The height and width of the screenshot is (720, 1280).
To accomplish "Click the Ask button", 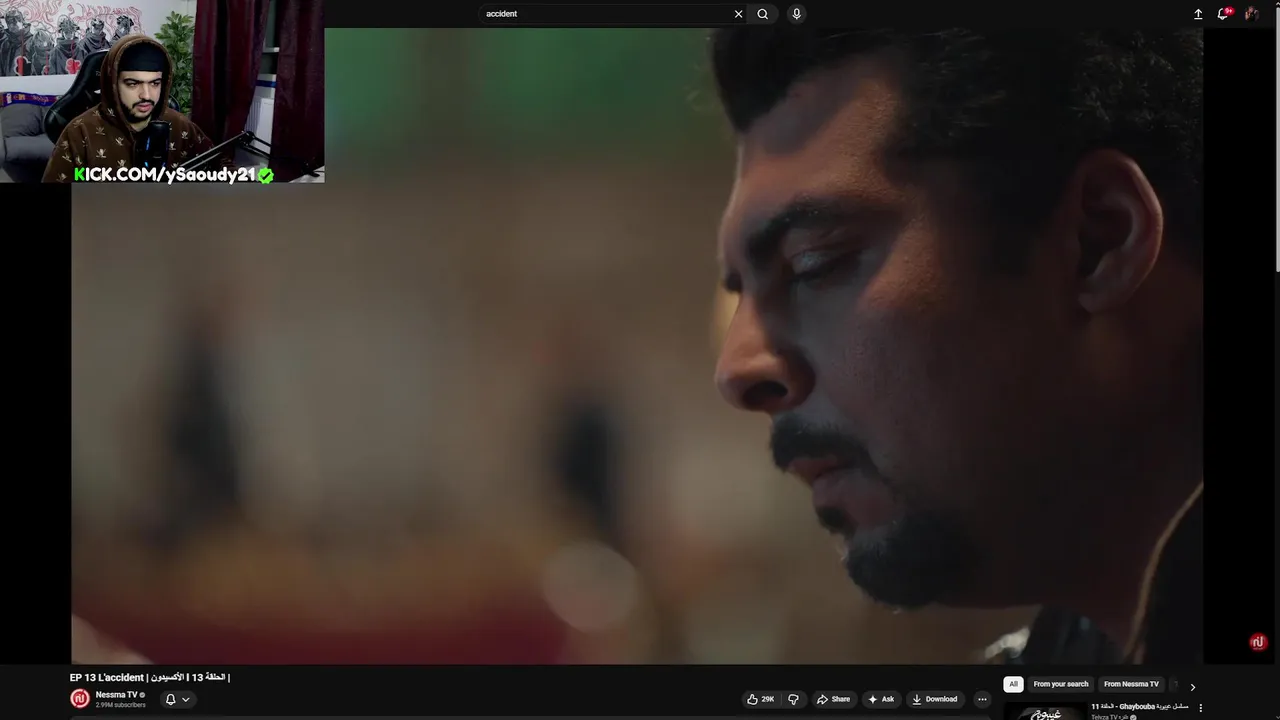I will click(x=881, y=700).
